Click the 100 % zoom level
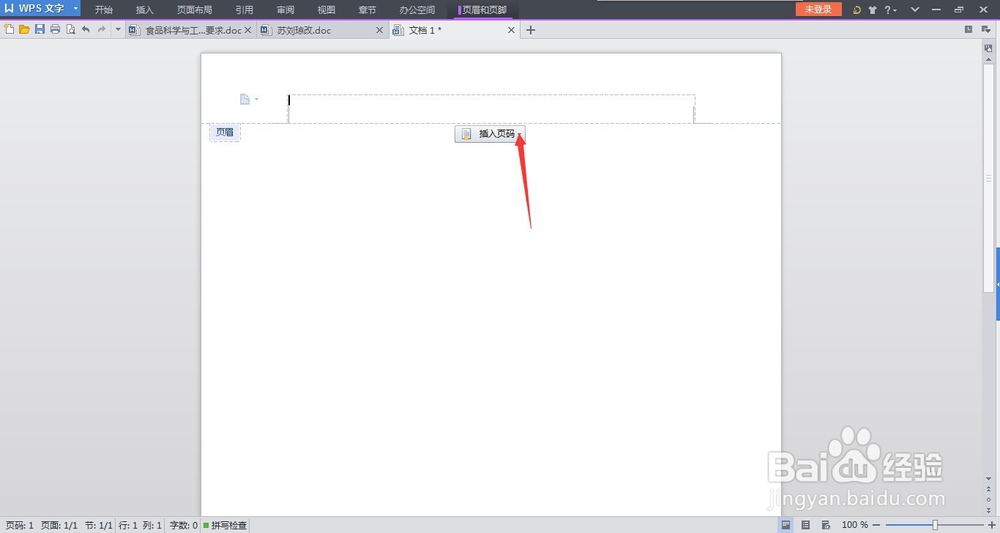 tap(855, 525)
